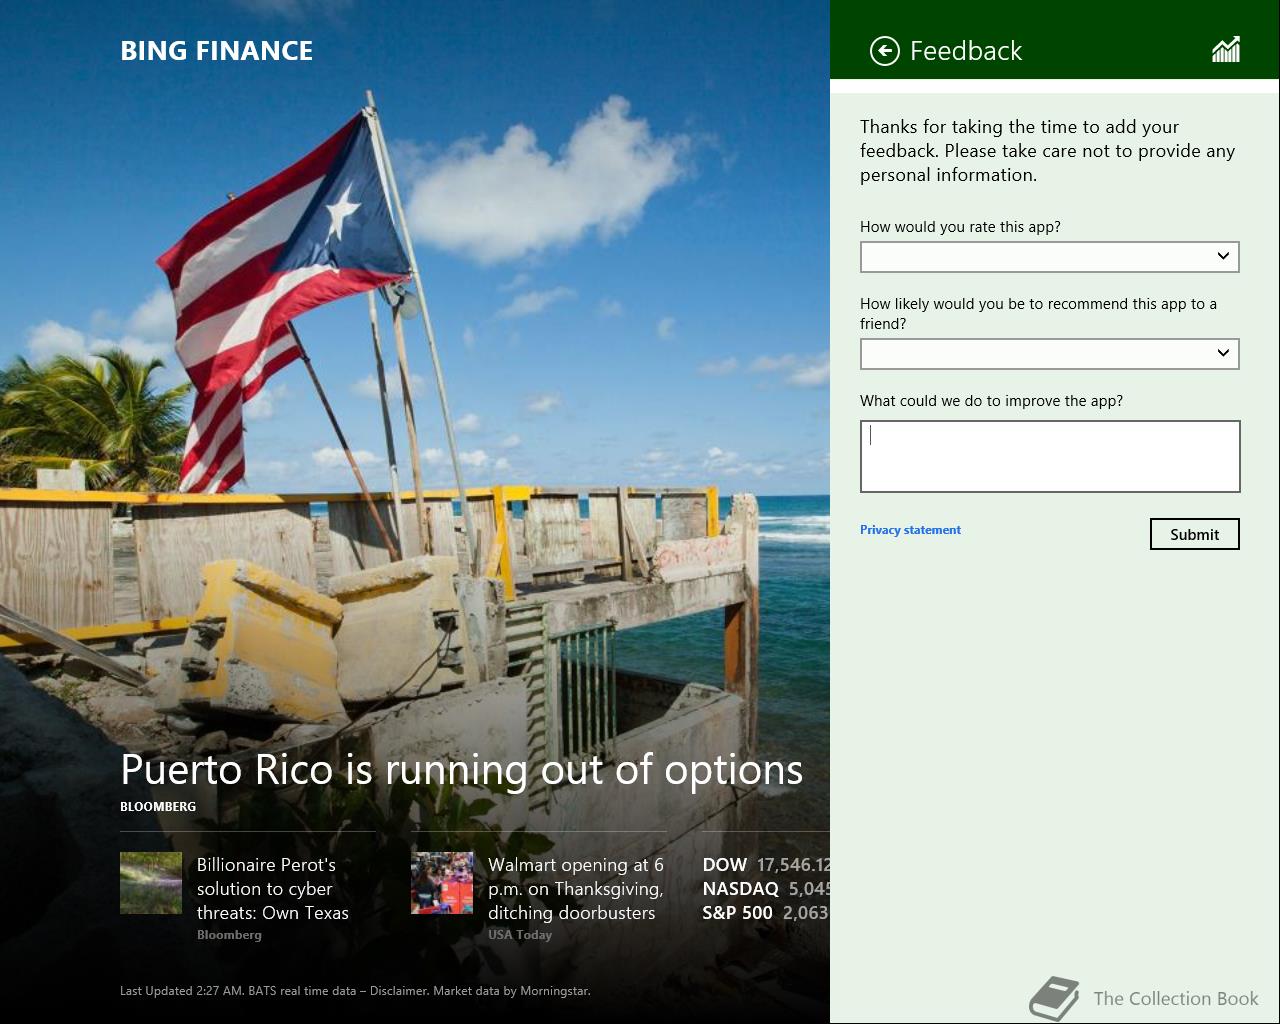1280x1024 pixels.
Task: Click the S&P 500 index row
Action: 766,913
